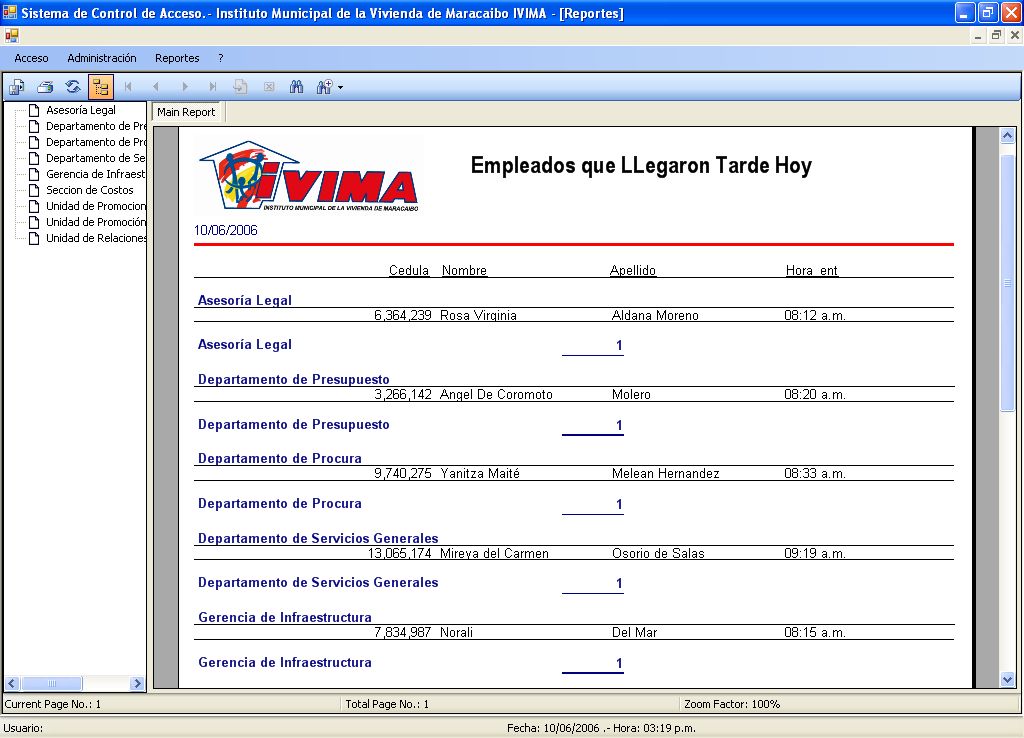
Task: Click the Cedula column header
Action: pos(409,270)
